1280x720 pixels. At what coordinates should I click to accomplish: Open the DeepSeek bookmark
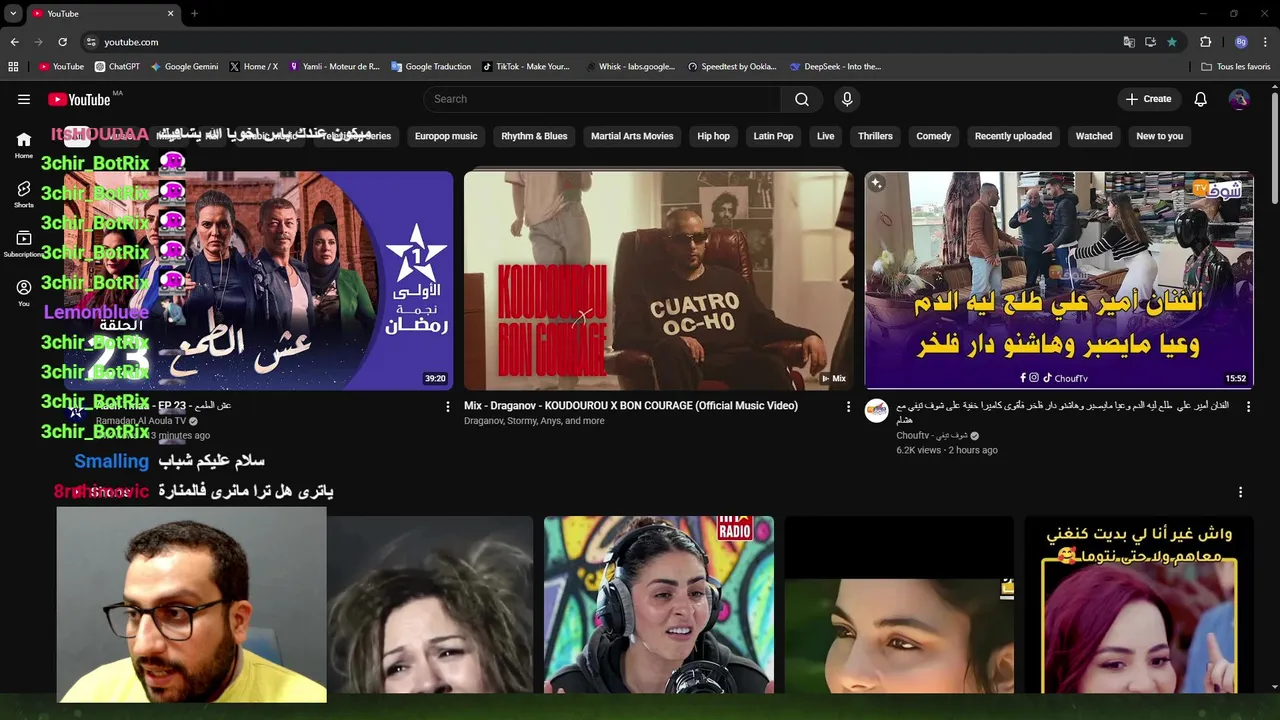coord(835,67)
